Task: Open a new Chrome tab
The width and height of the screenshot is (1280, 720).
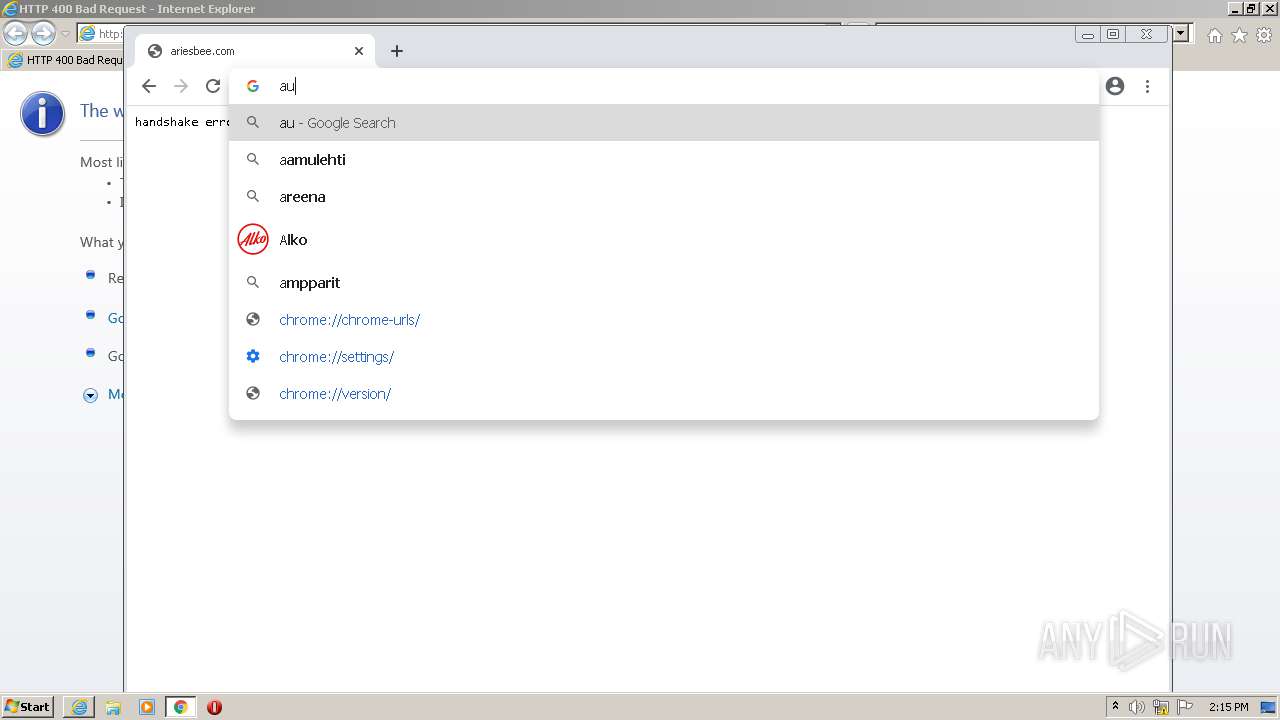Action: tap(397, 51)
